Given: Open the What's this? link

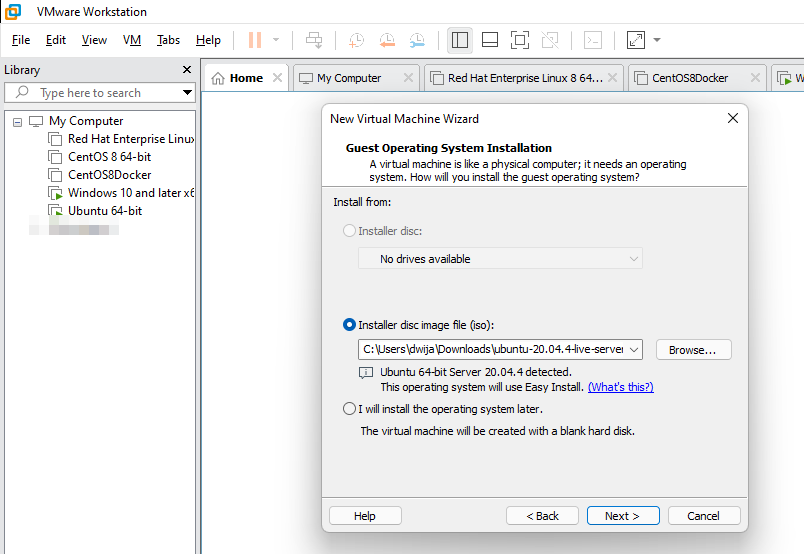Looking at the screenshot, I should pos(620,387).
